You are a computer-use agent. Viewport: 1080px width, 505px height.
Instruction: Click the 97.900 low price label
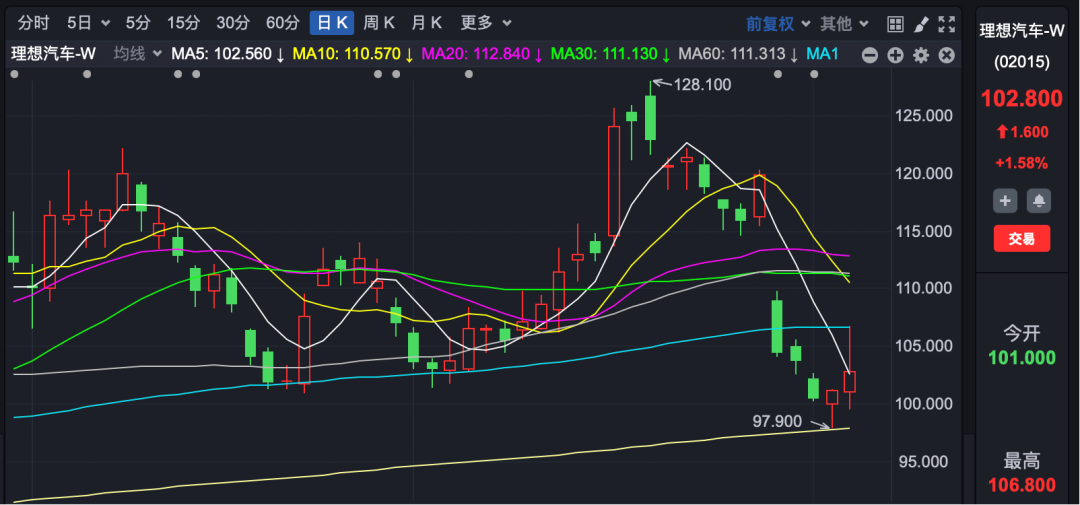click(x=777, y=421)
